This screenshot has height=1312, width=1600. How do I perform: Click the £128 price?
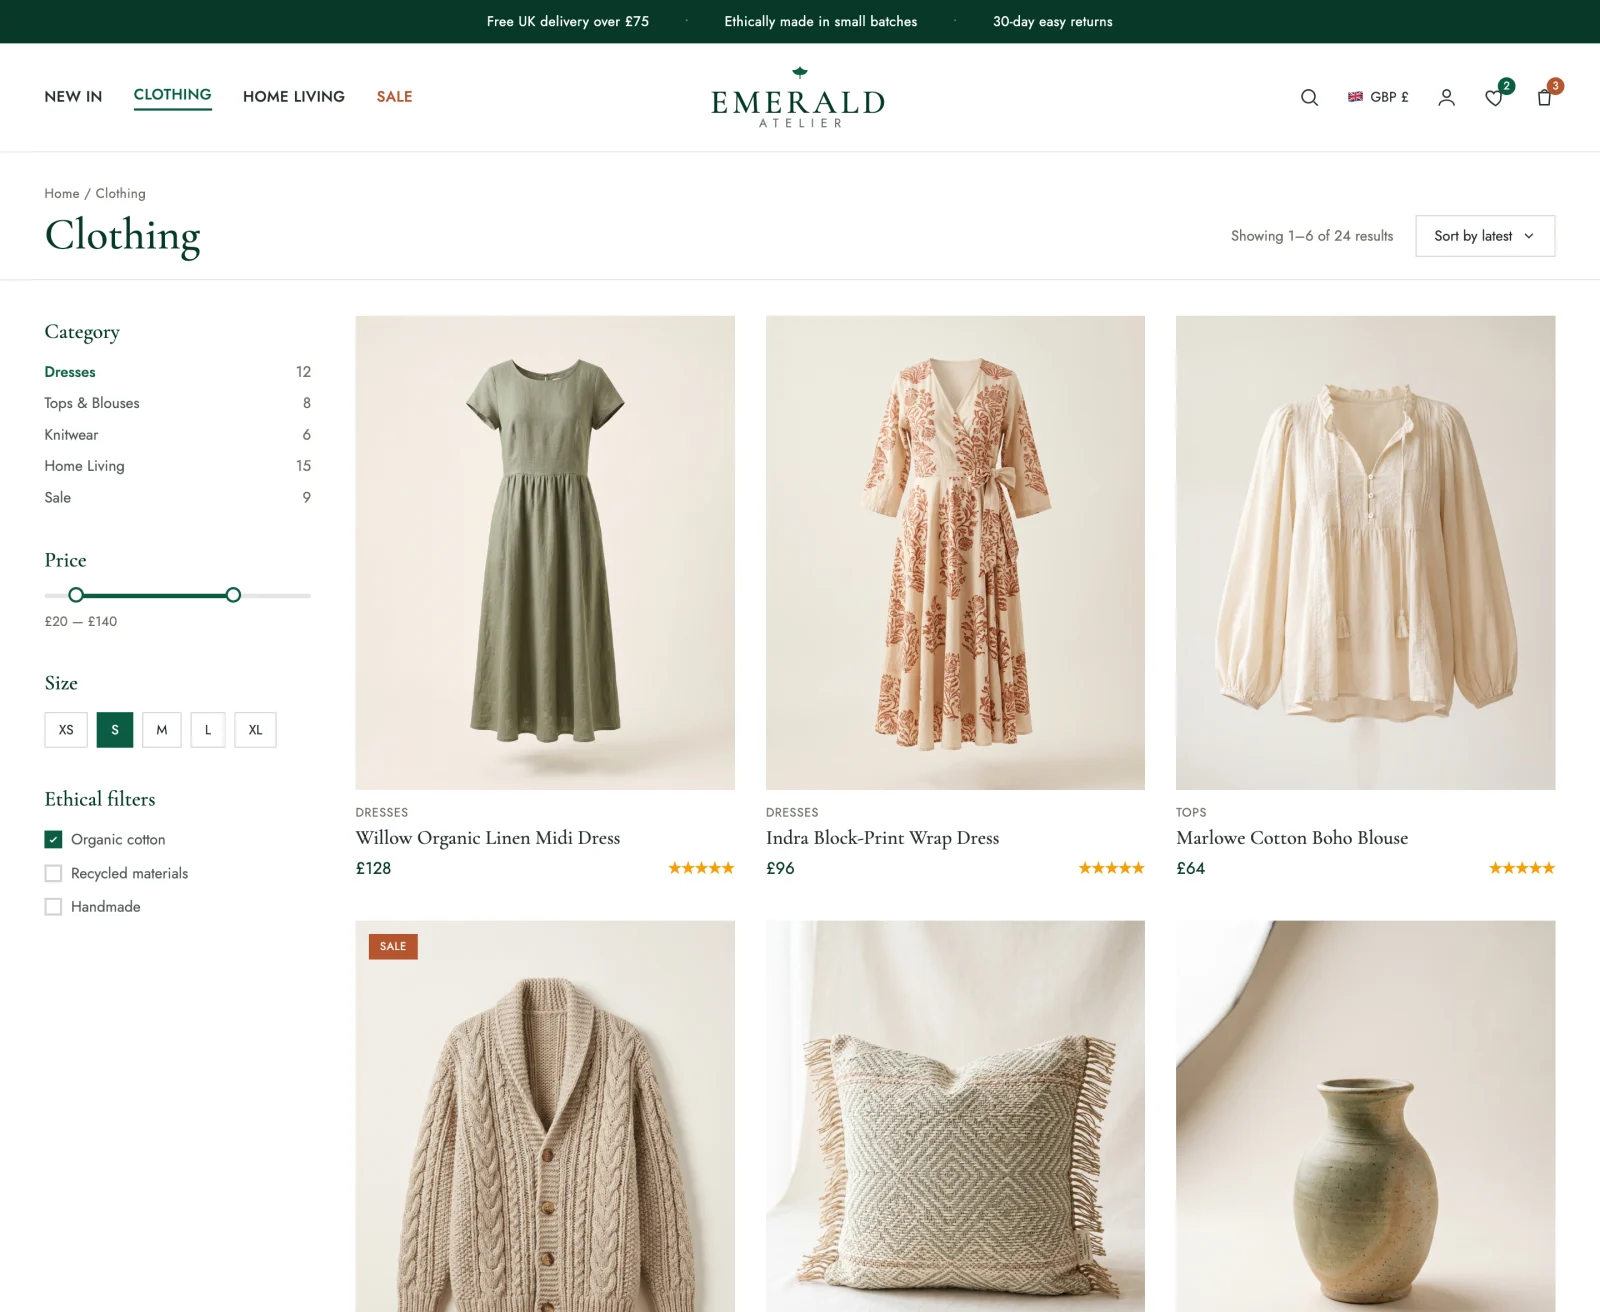pyautogui.click(x=373, y=868)
